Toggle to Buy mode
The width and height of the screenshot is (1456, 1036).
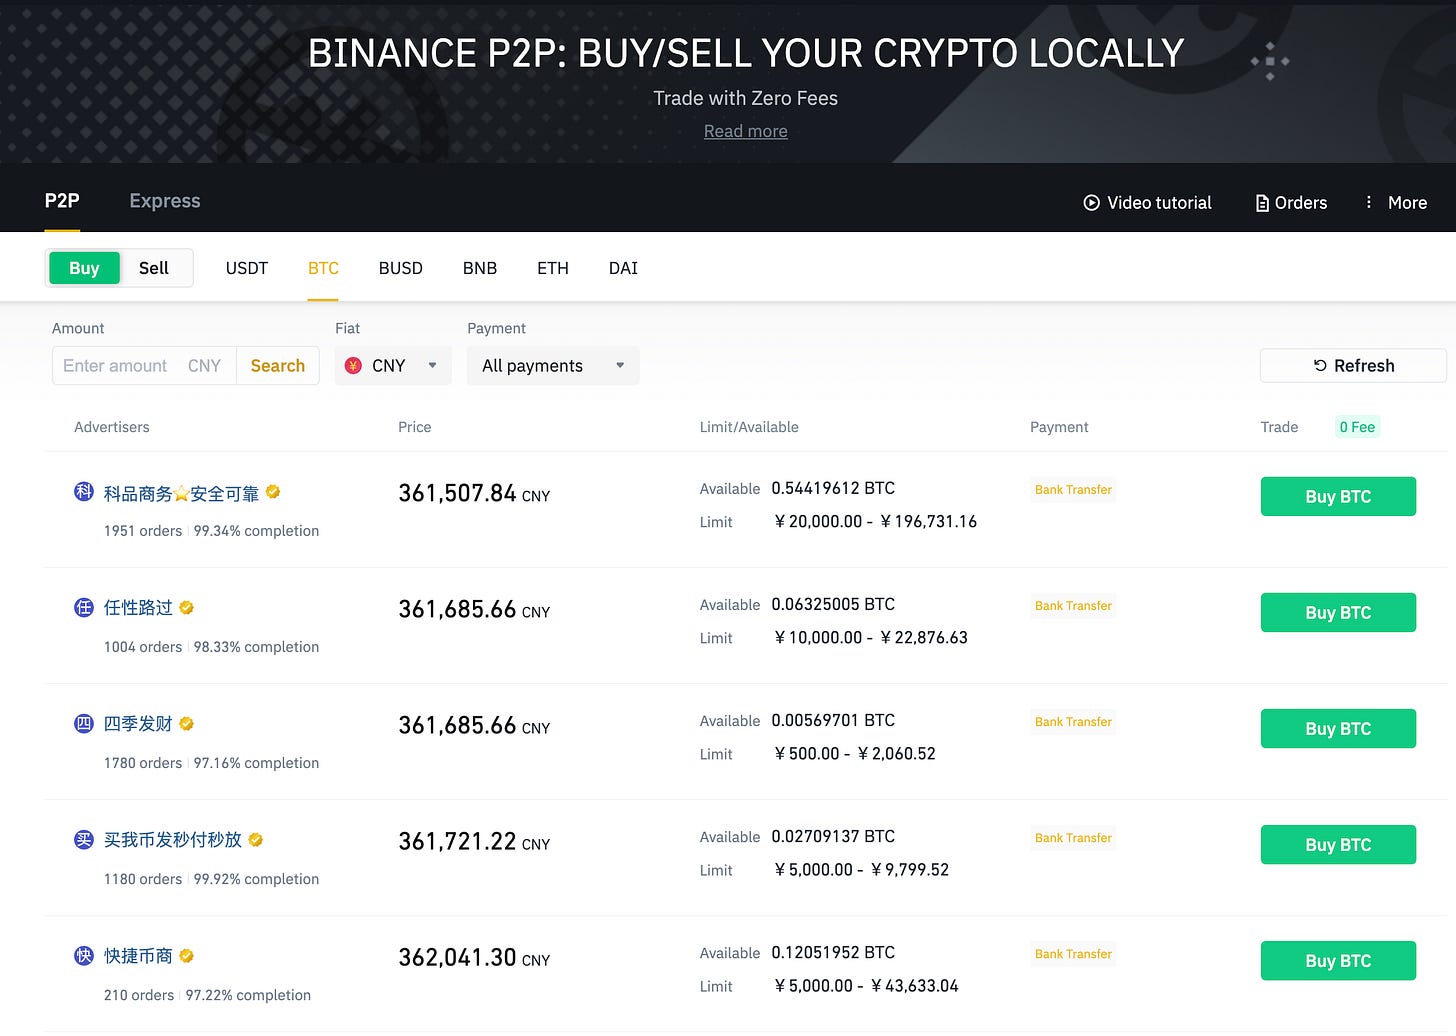[x=84, y=268]
